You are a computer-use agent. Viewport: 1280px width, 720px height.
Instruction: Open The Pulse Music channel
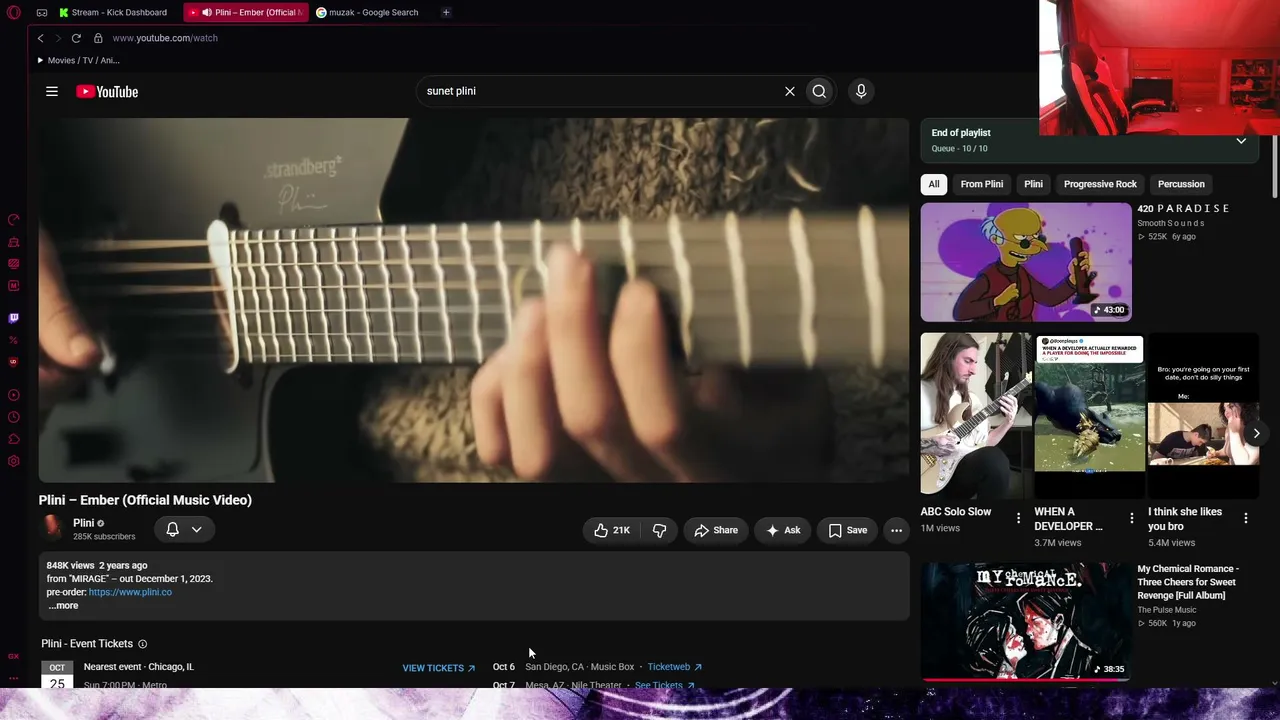(x=1166, y=610)
